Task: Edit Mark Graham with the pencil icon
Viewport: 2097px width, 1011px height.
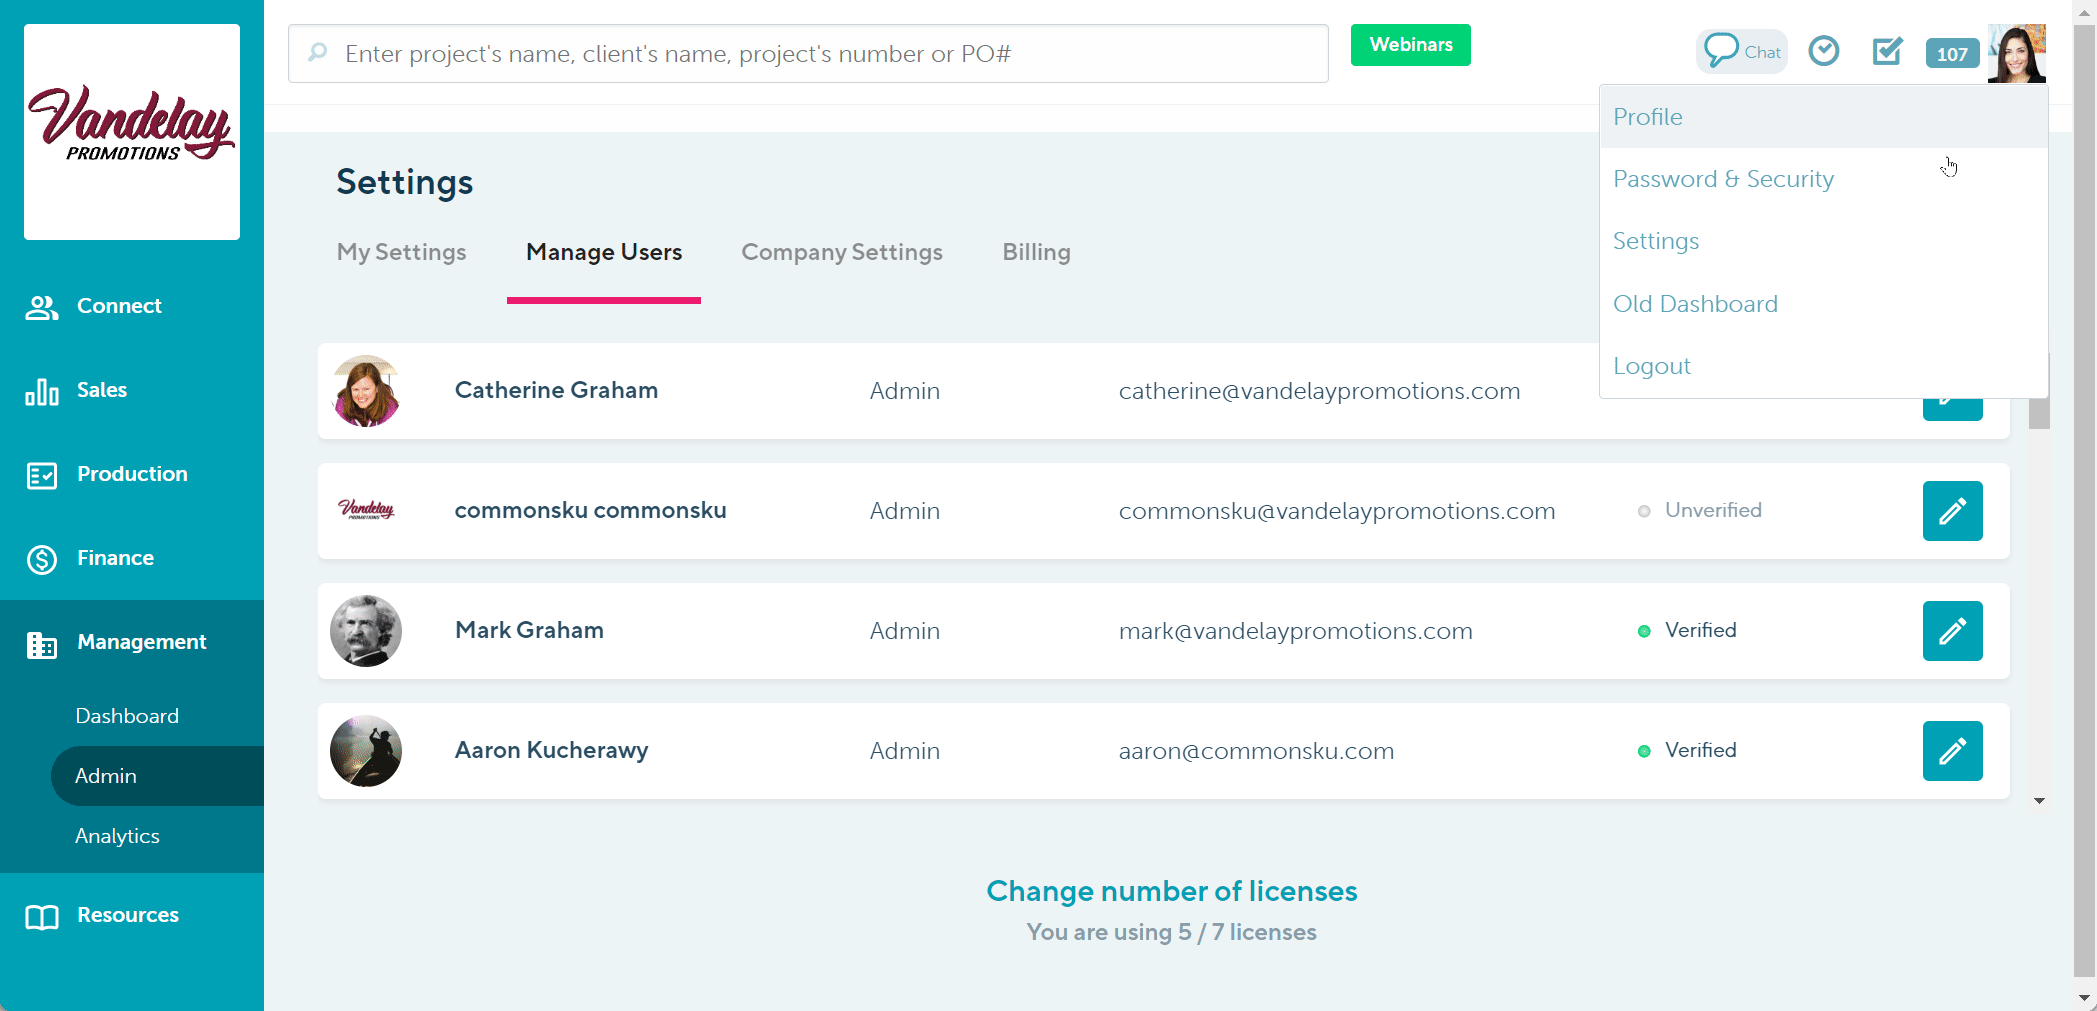Action: 1952,631
